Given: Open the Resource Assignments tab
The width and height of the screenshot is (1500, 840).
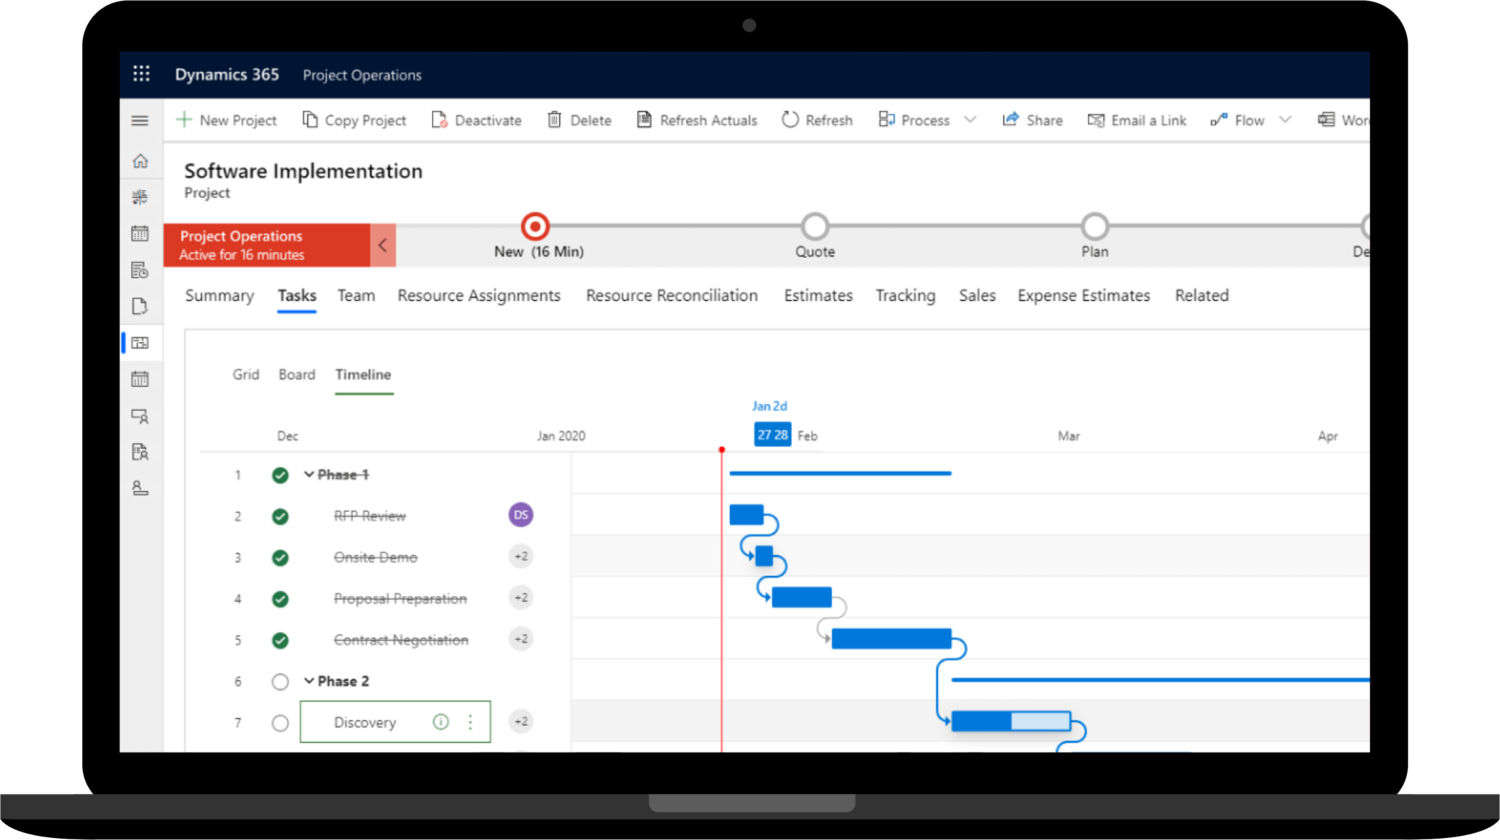Looking at the screenshot, I should click(479, 295).
